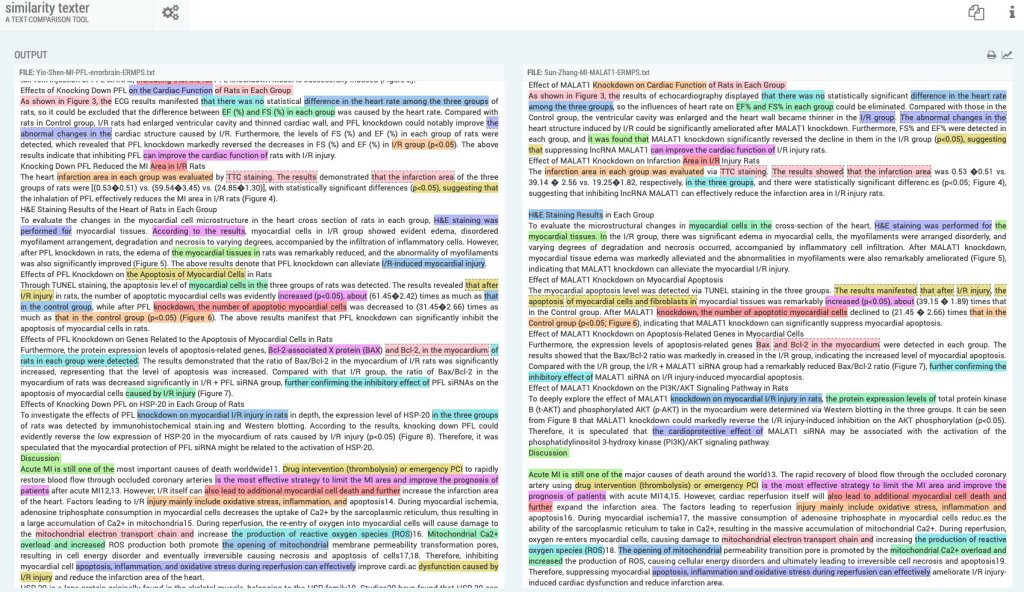The image size is (1024, 592).
Task: Show statistics via the chart icon
Action: tap(1006, 55)
